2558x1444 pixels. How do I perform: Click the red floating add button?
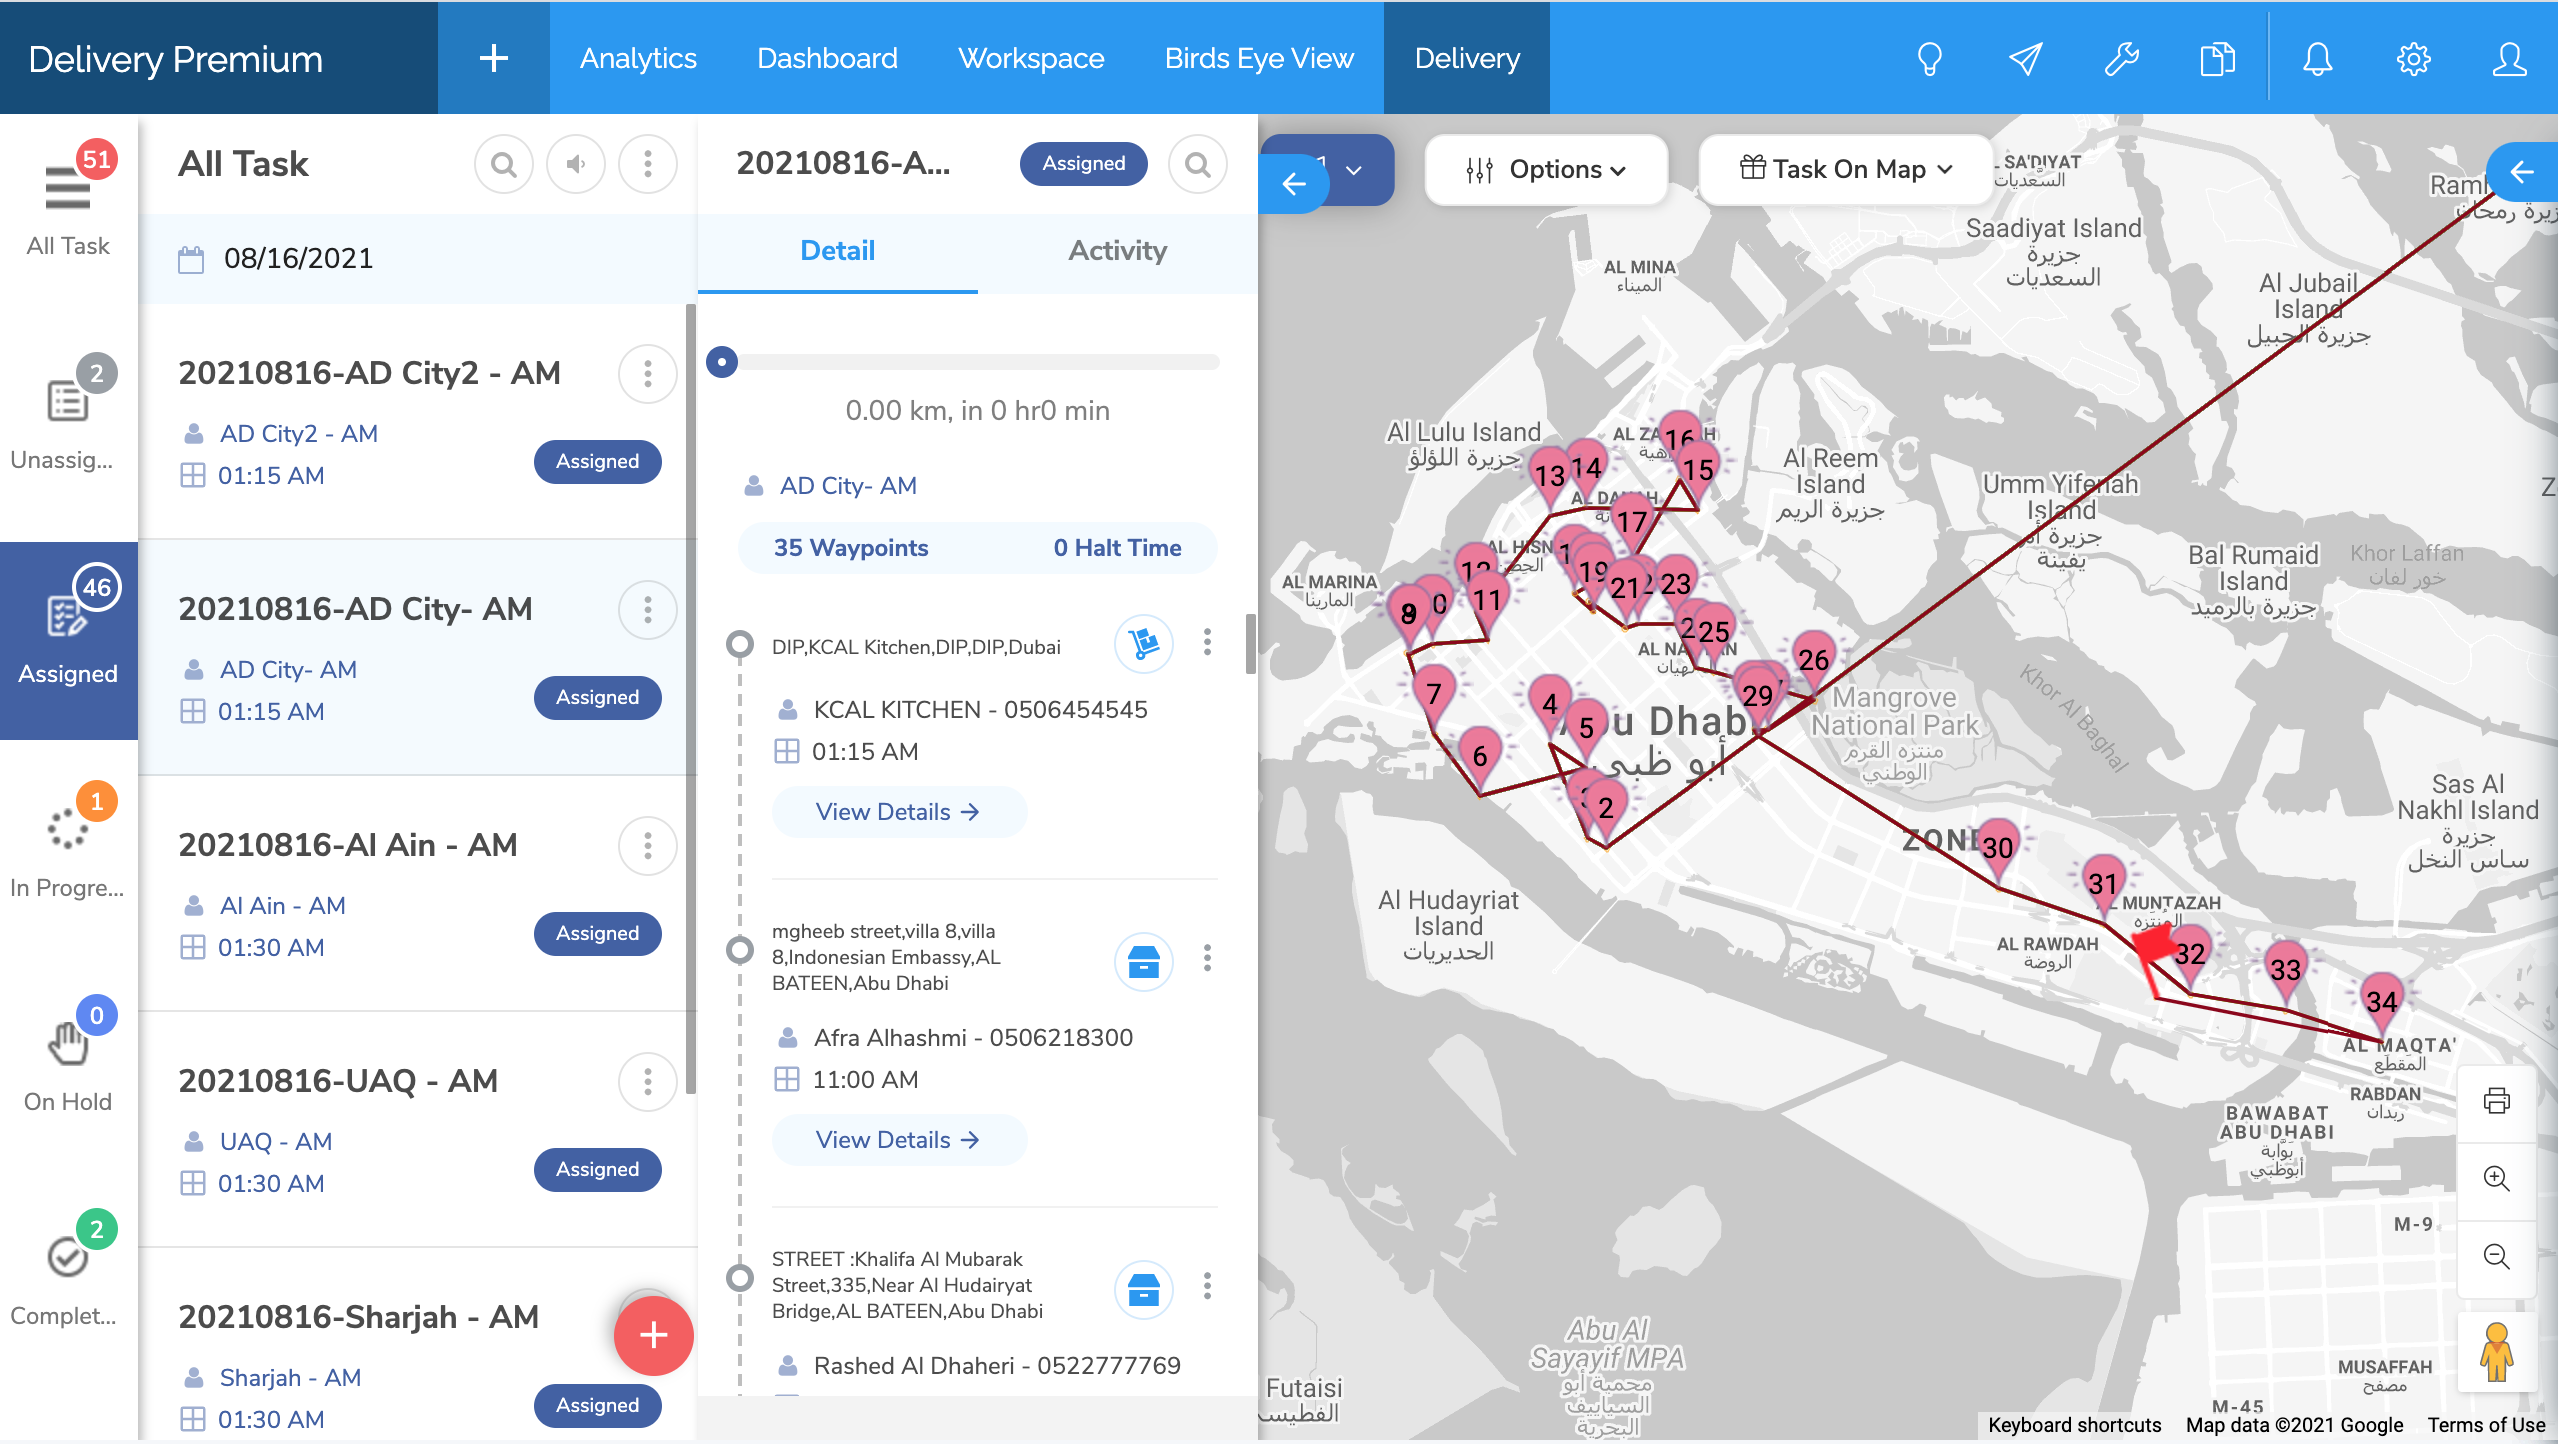[653, 1335]
